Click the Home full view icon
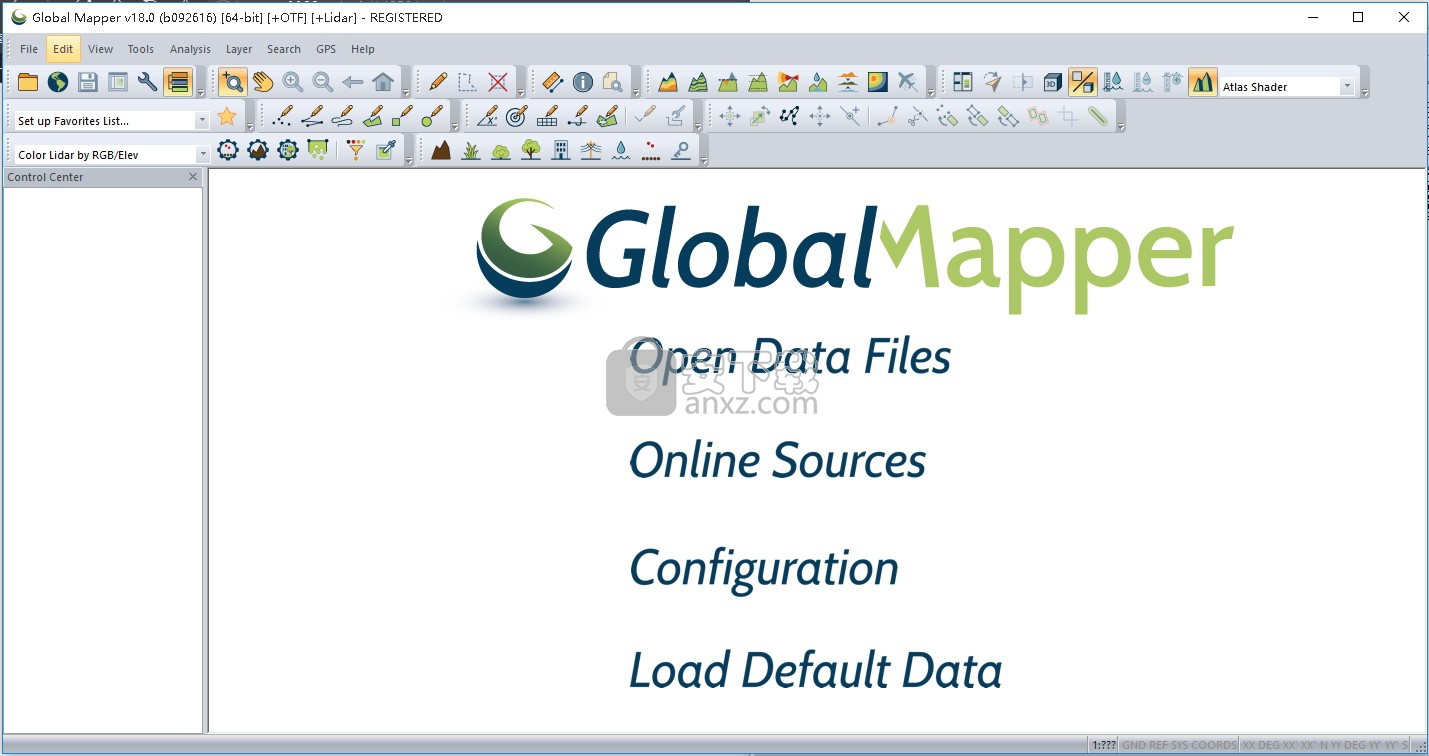The image size is (1429, 756). [382, 82]
